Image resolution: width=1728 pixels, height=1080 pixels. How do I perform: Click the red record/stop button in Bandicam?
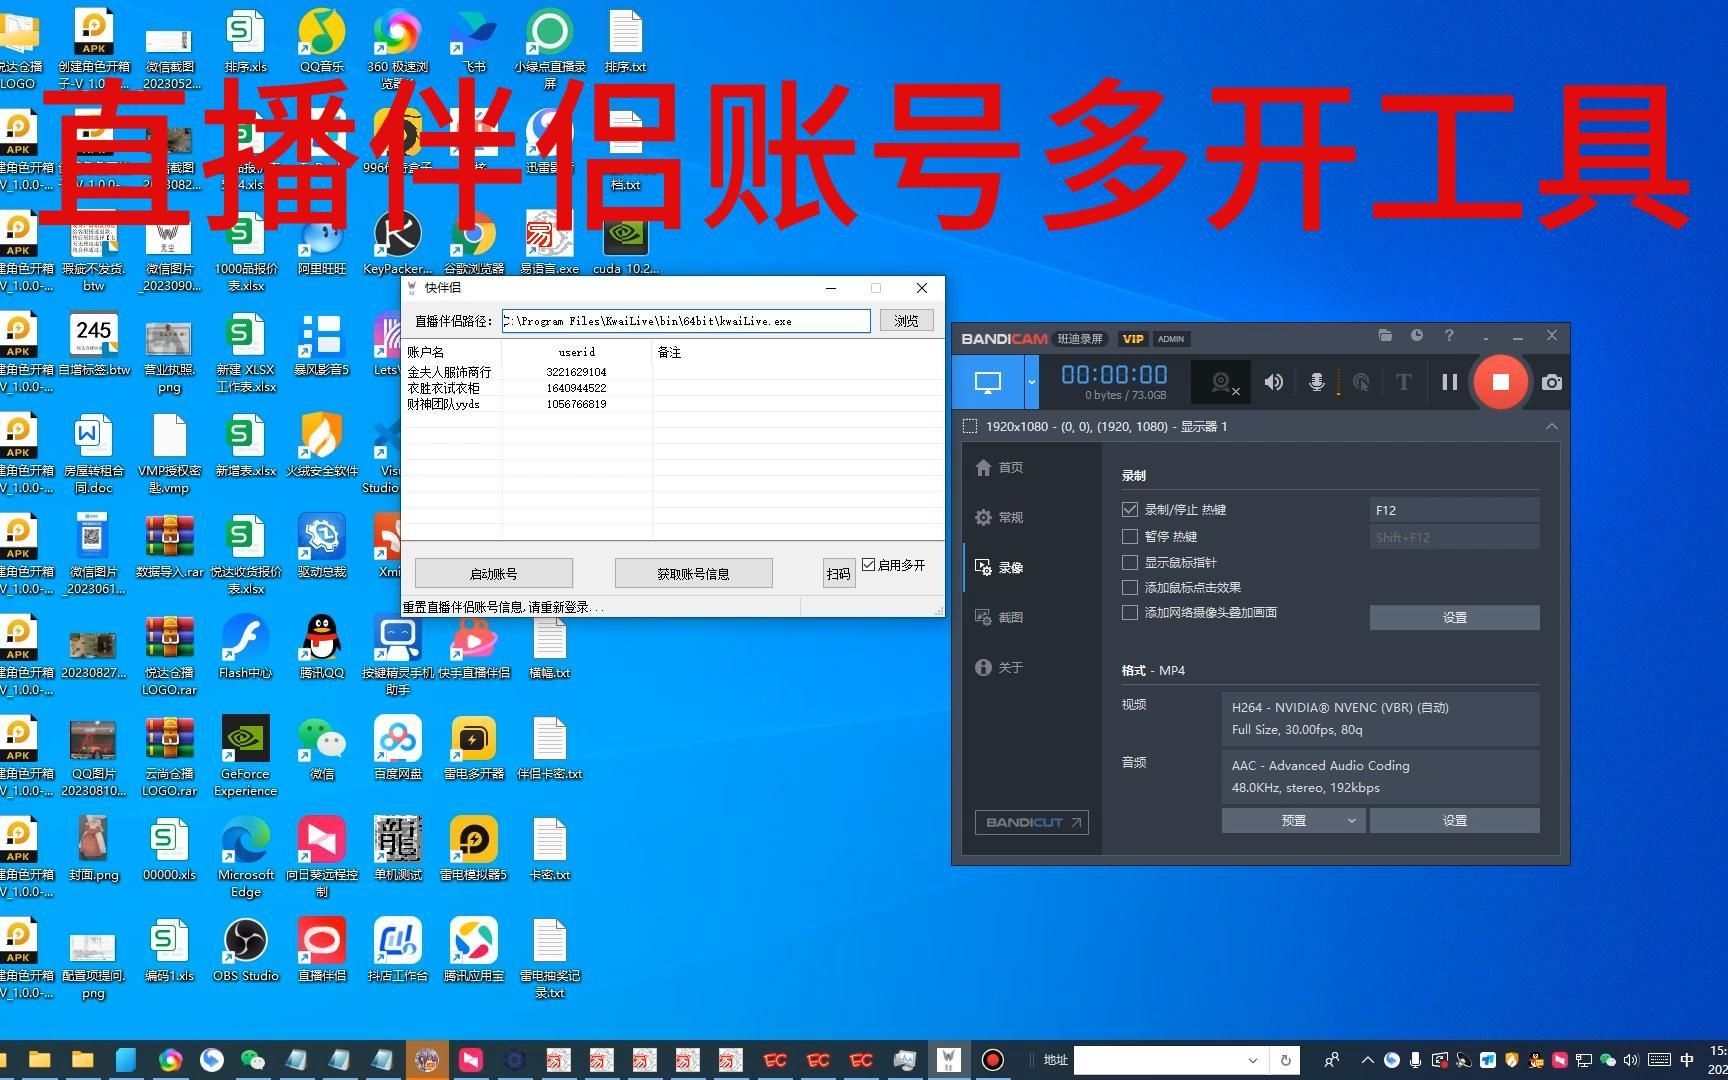click(x=1500, y=382)
